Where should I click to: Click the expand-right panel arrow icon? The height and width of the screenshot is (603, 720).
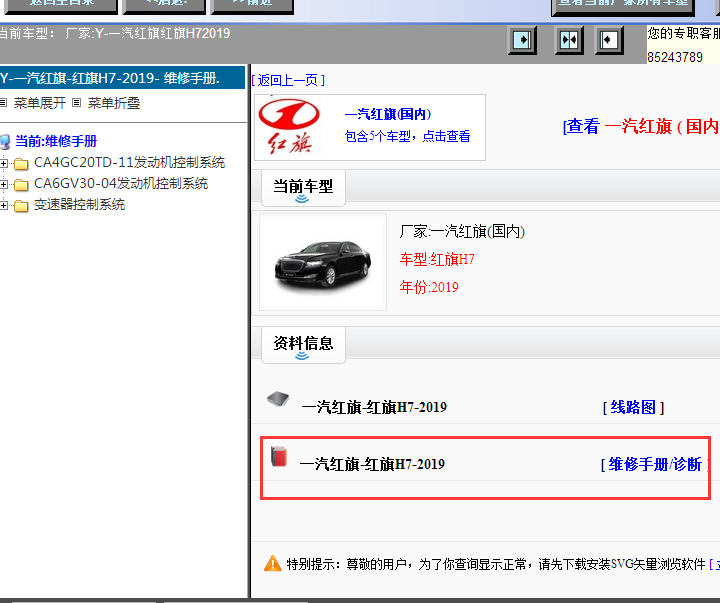point(522,40)
